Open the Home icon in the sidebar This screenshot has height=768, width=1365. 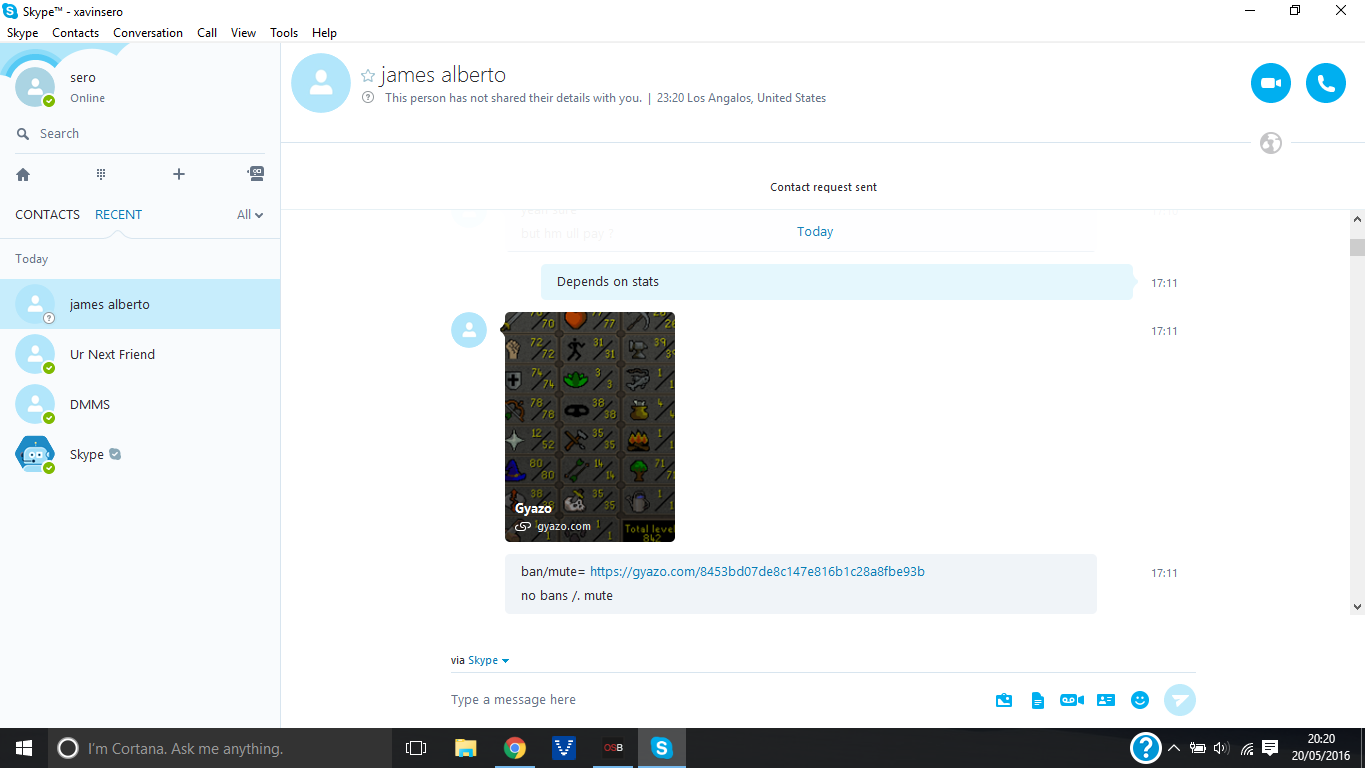coord(23,174)
